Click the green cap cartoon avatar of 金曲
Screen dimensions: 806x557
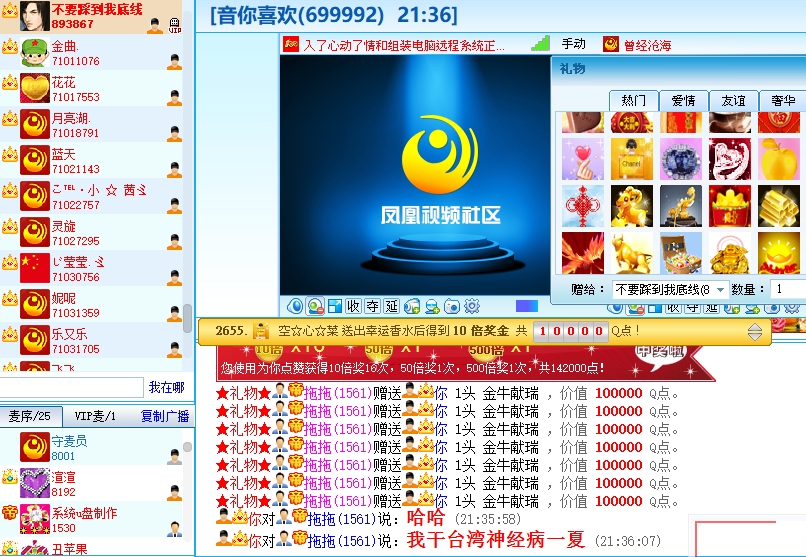[35, 52]
